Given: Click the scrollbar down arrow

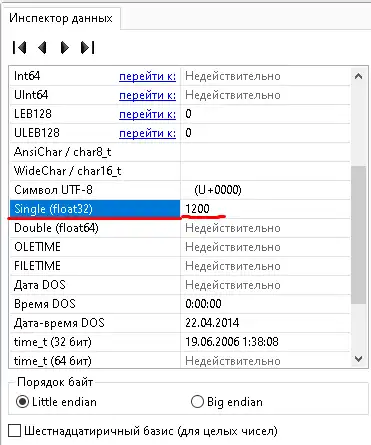Looking at the screenshot, I should [359, 359].
